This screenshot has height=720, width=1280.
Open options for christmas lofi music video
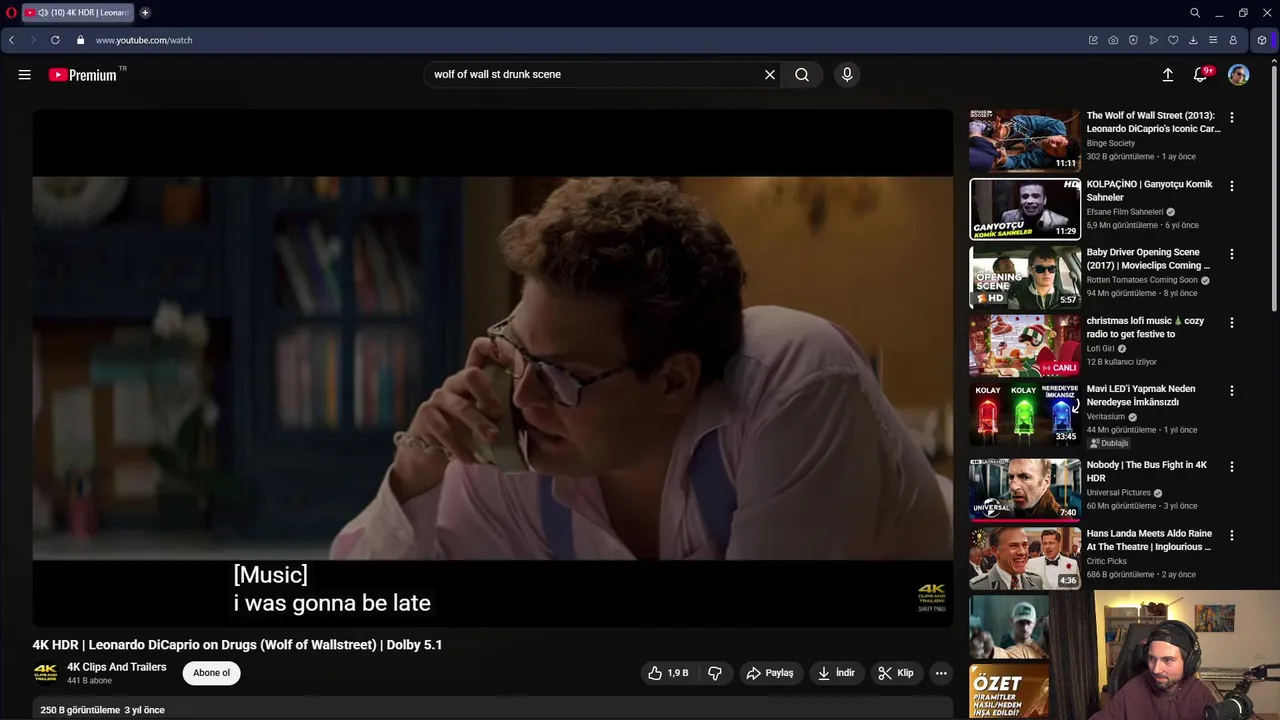(x=1231, y=323)
